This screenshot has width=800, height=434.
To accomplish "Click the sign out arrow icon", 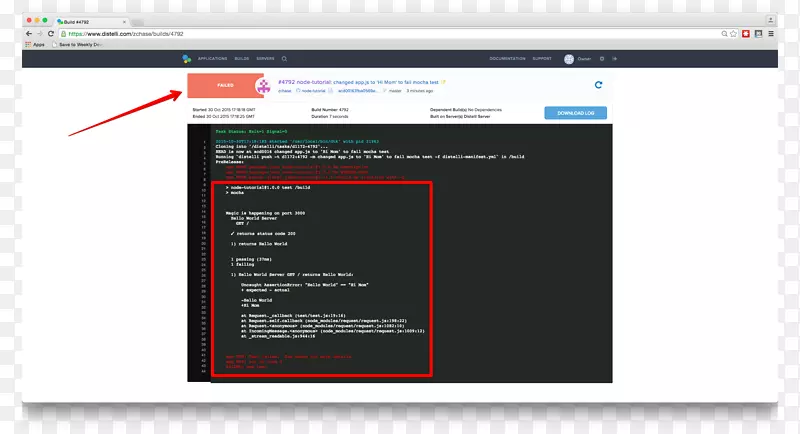I will coord(614,59).
